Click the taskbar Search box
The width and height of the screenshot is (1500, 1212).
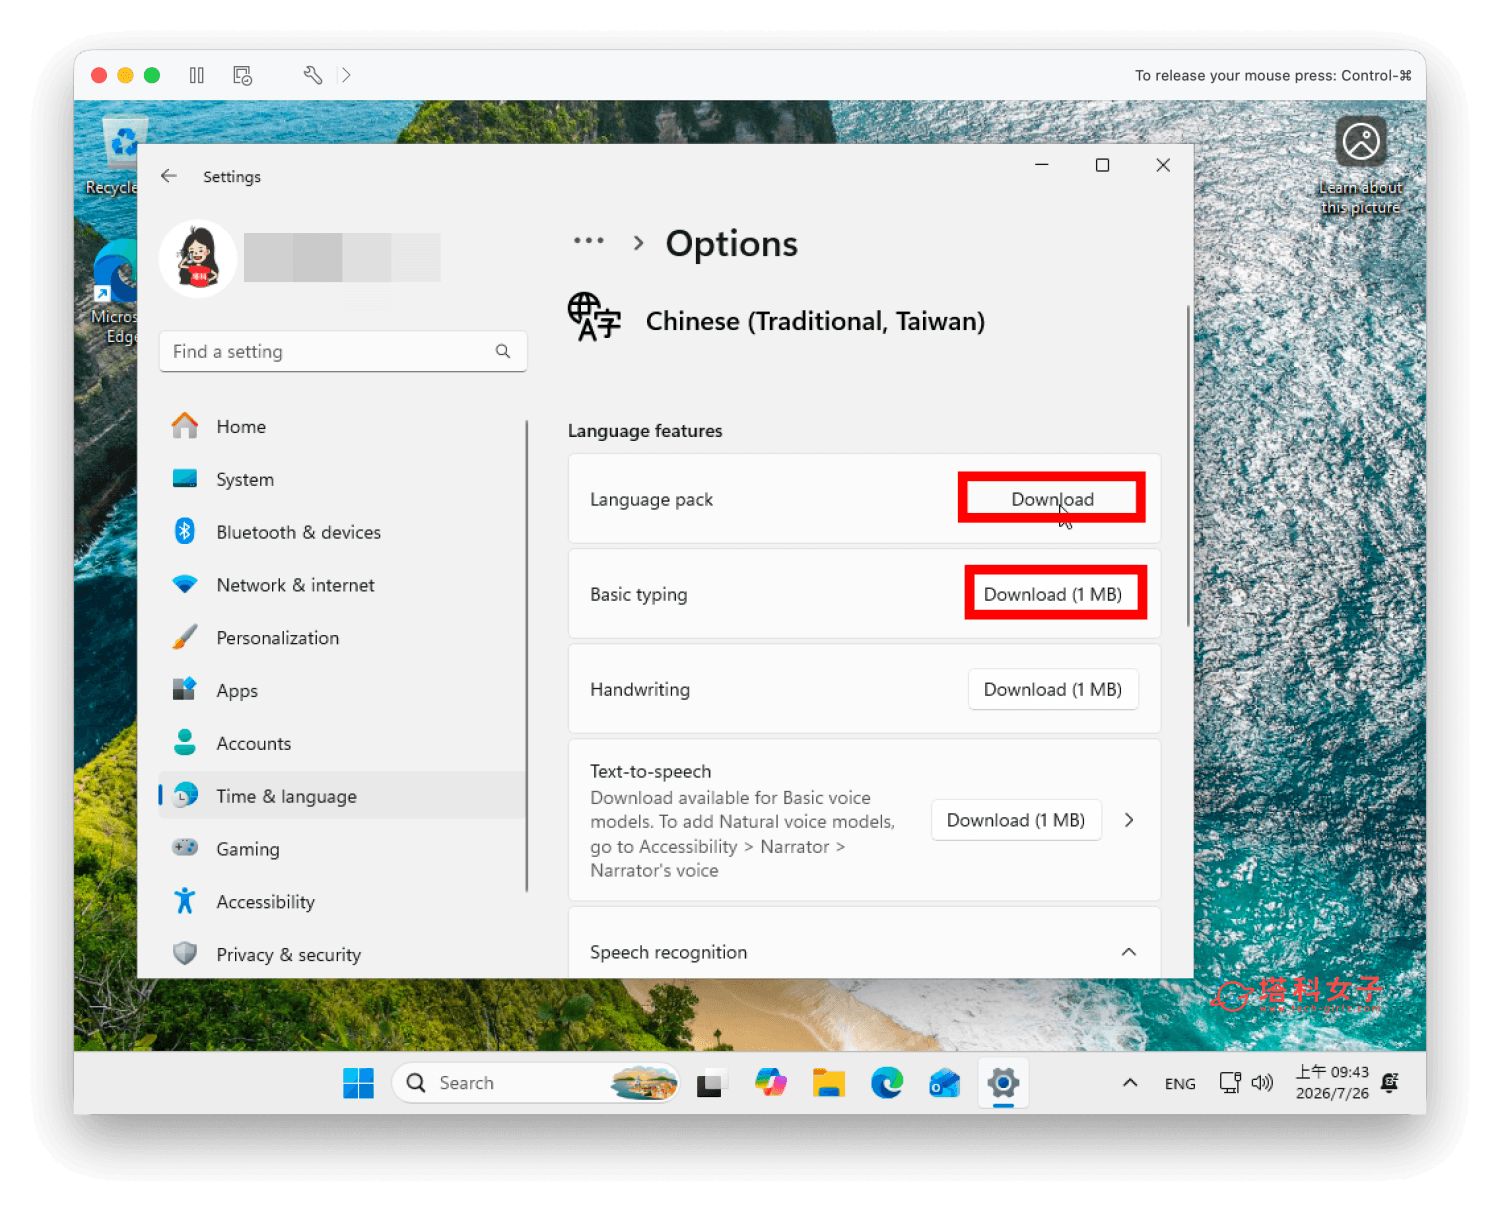tap(536, 1083)
